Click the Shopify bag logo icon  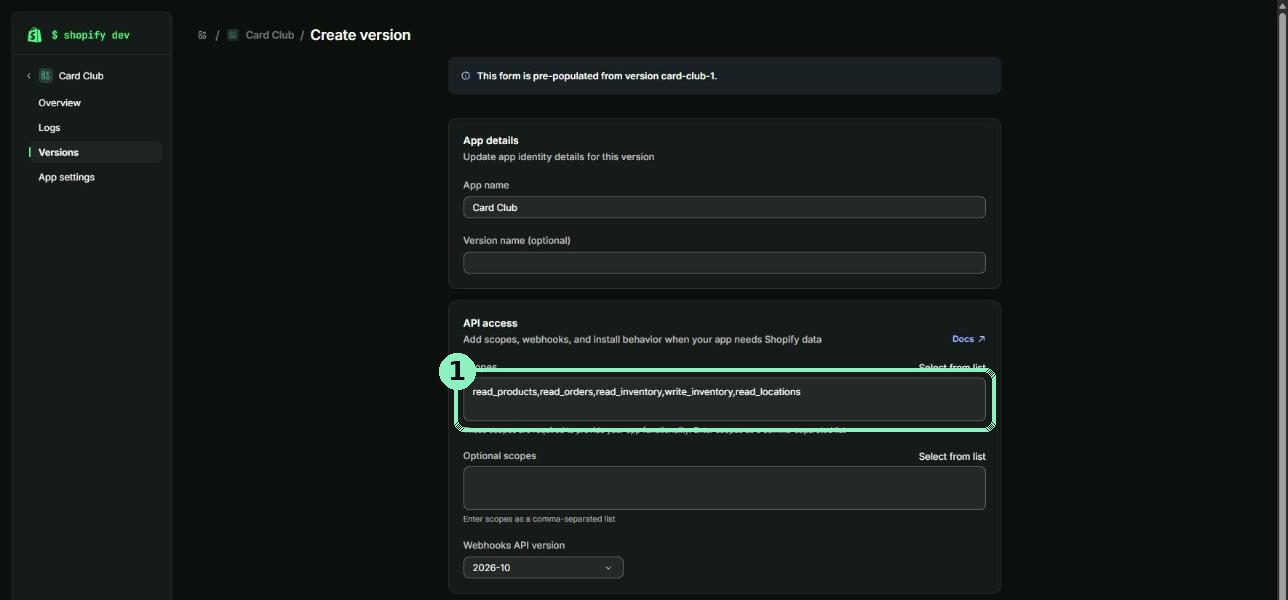click(34, 35)
